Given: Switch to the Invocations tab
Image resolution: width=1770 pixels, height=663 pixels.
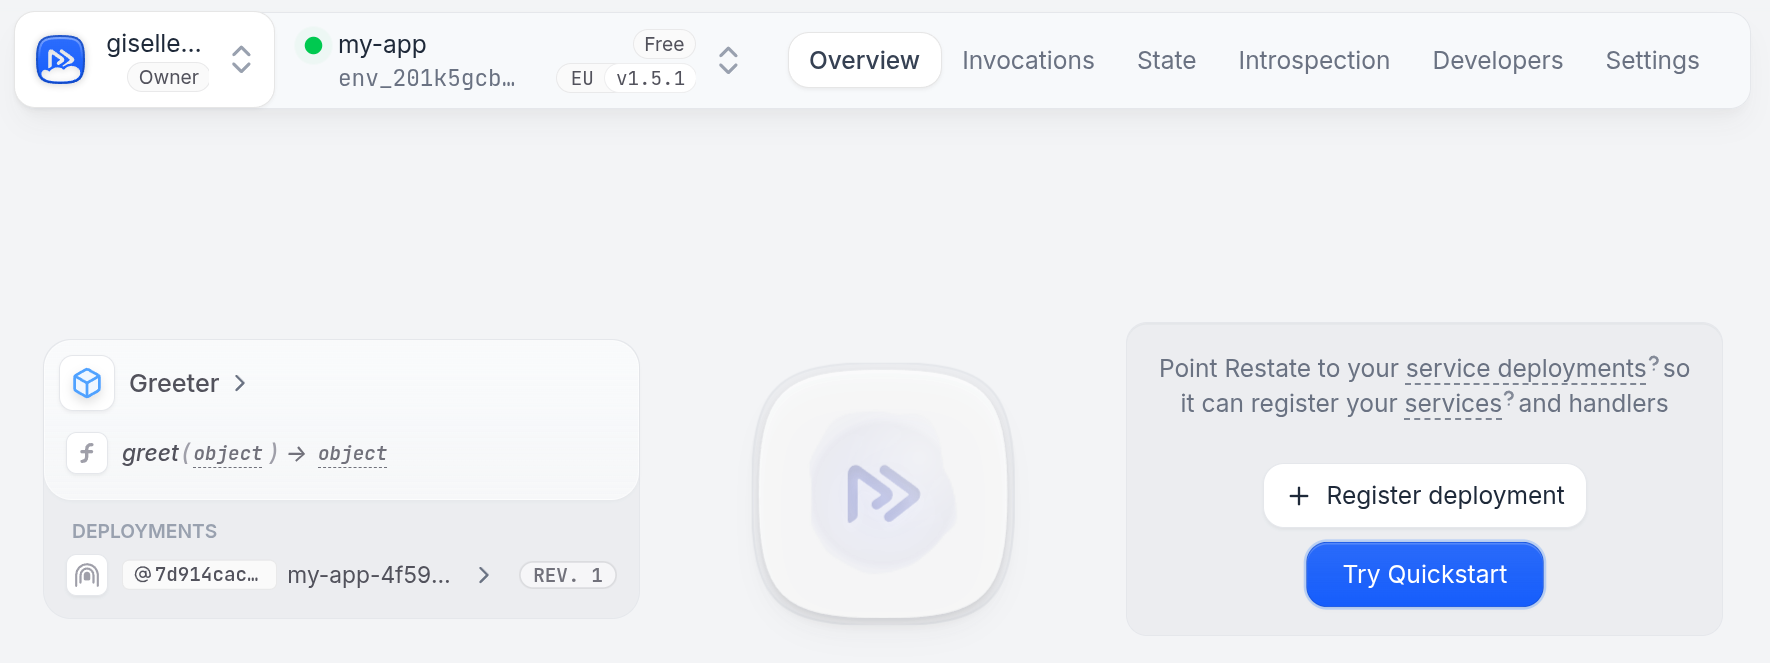Looking at the screenshot, I should [x=1028, y=60].
